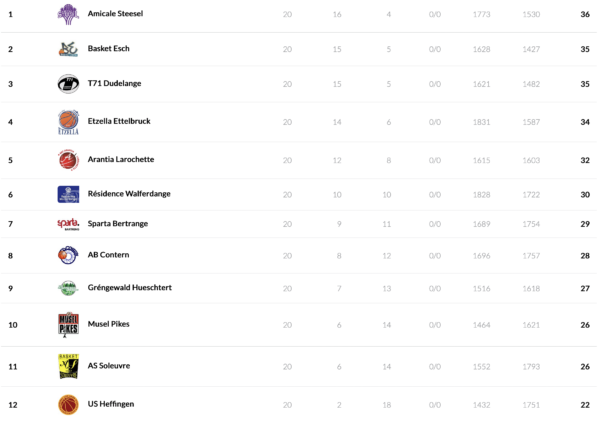The image size is (600, 421).
Task: Click the T71 Dudelange team logo
Action: (68, 84)
